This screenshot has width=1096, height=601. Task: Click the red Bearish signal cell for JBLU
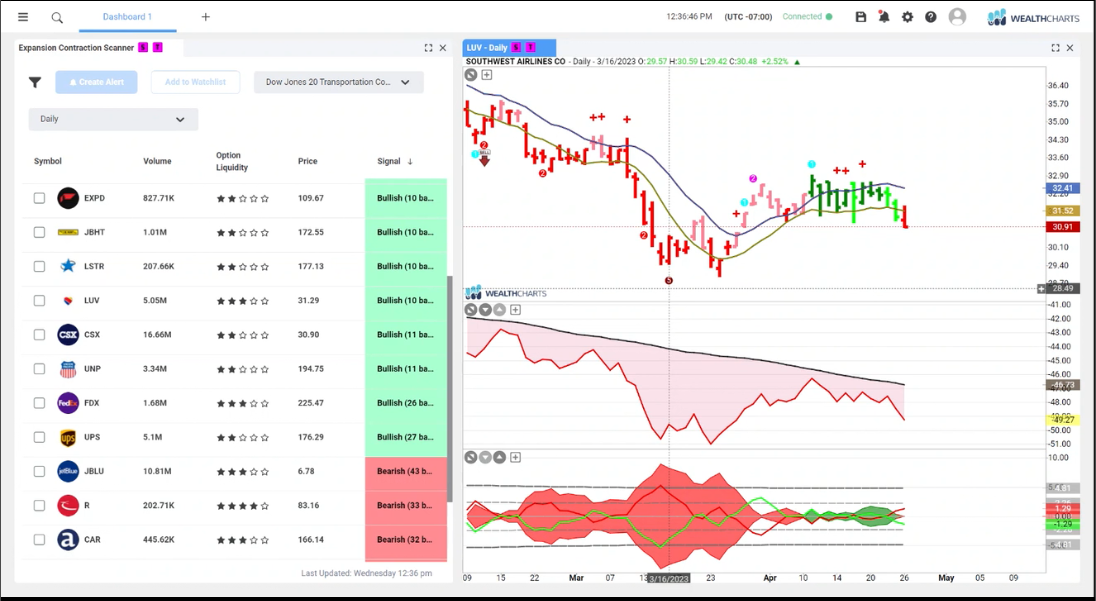click(x=406, y=472)
